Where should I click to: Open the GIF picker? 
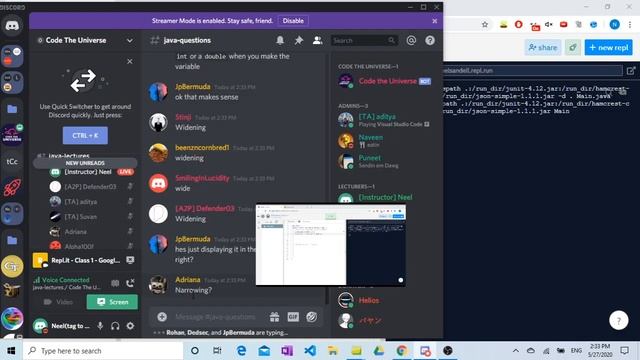click(293, 317)
